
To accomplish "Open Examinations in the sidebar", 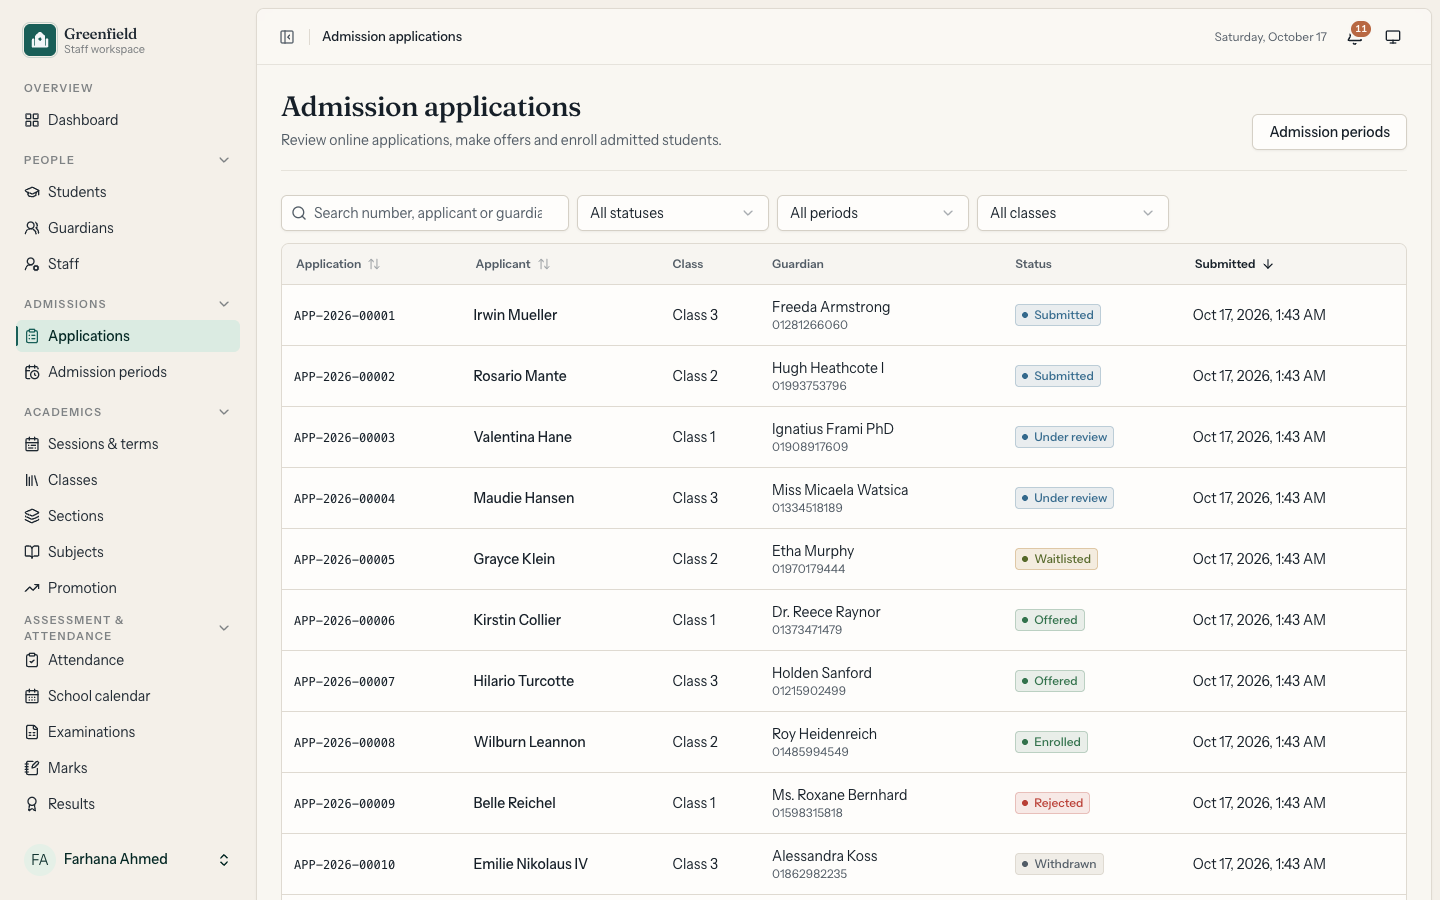I will (128, 732).
